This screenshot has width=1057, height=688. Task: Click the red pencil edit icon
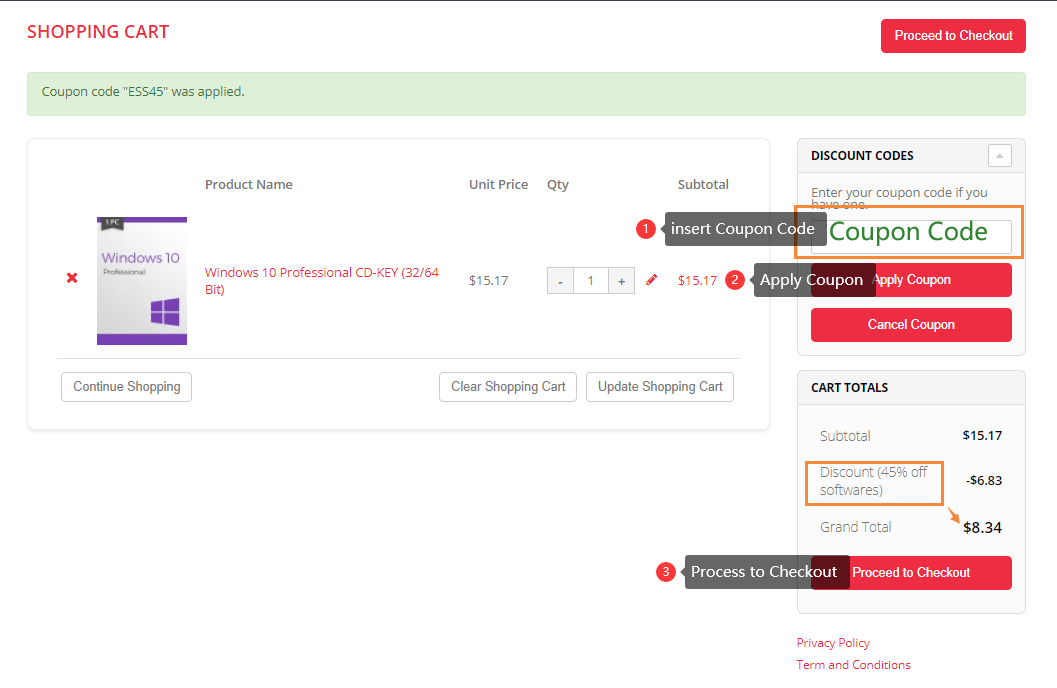[652, 280]
